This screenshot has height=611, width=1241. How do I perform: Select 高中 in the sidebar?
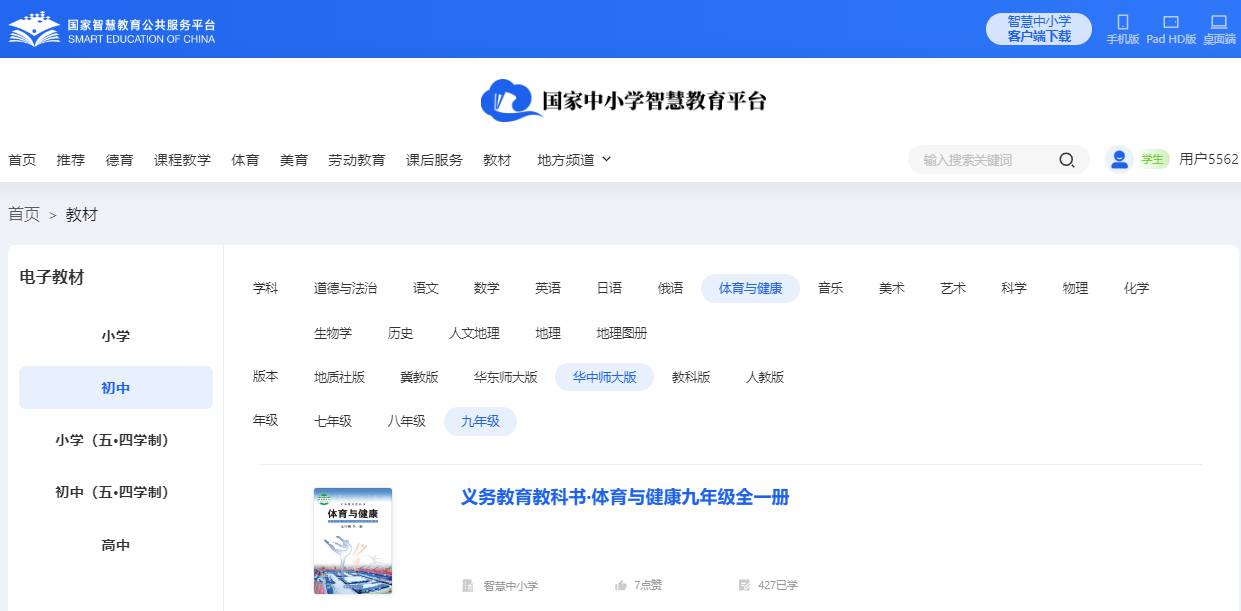coord(116,545)
